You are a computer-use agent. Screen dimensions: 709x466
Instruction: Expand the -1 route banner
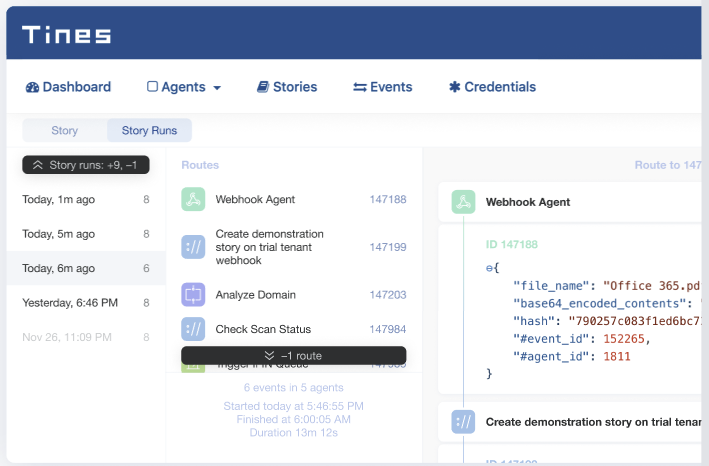tap(293, 356)
